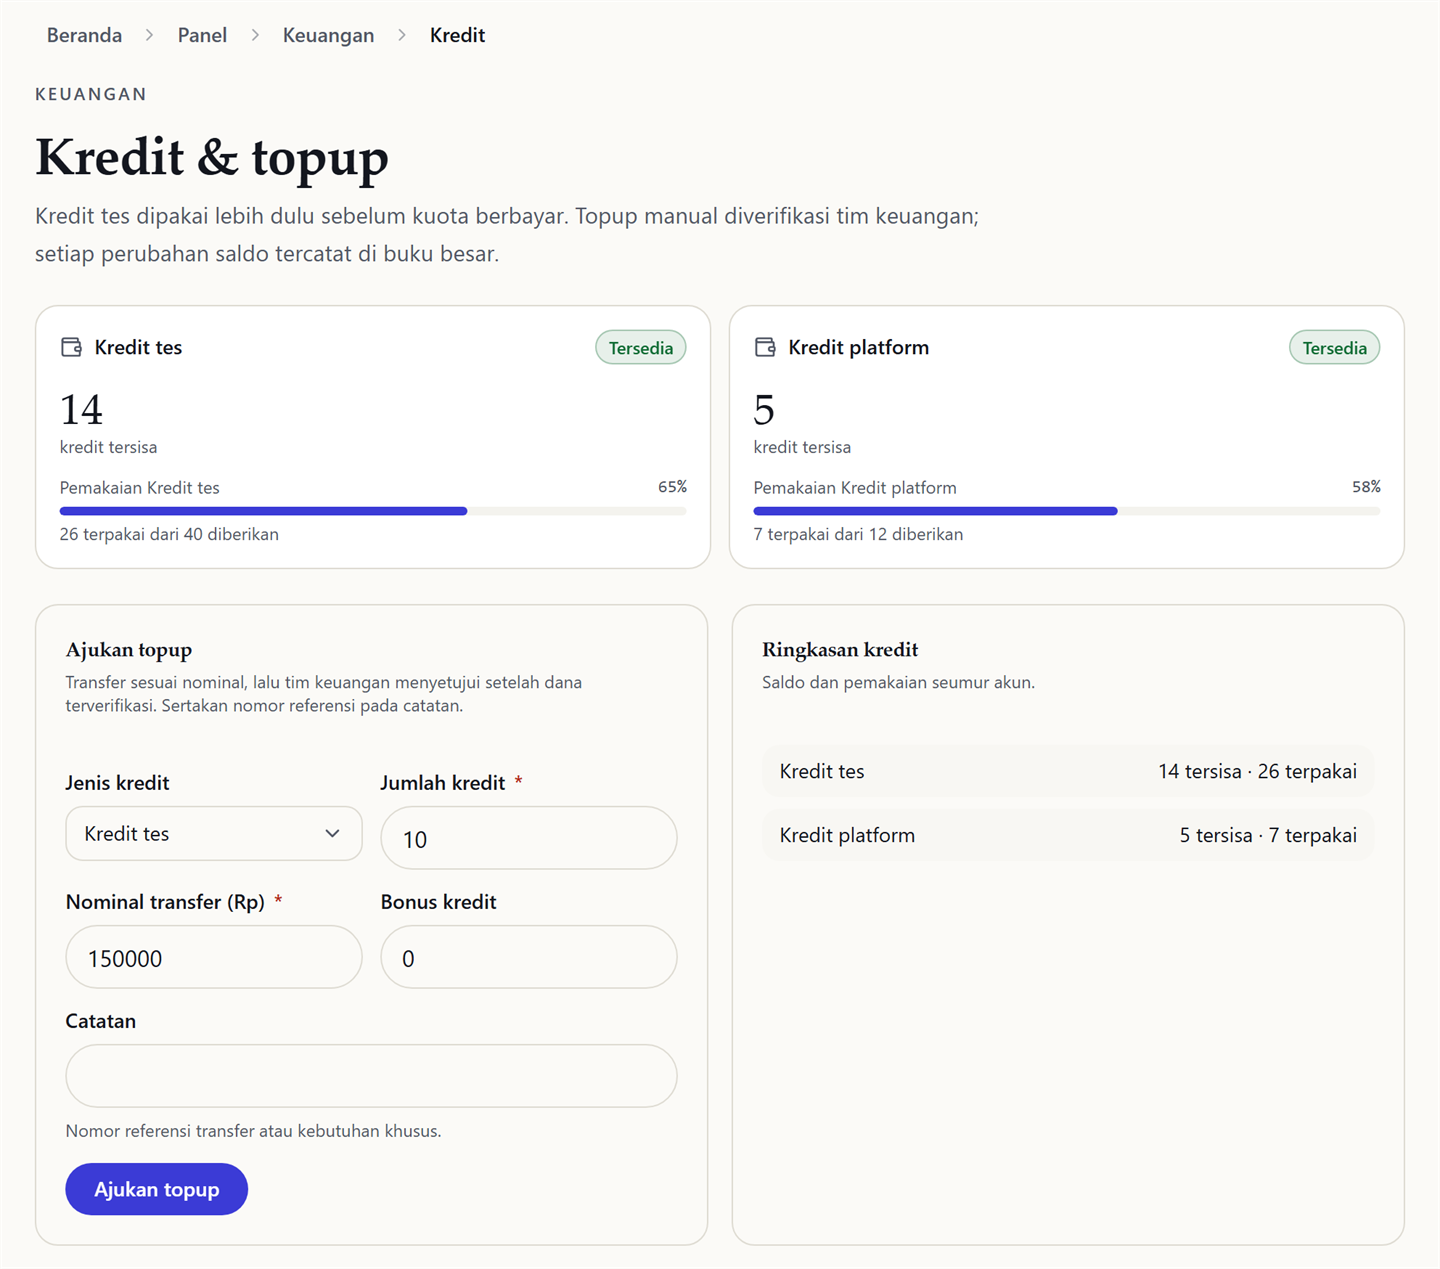
Task: Focus the Bonus kredit input field
Action: point(529,957)
